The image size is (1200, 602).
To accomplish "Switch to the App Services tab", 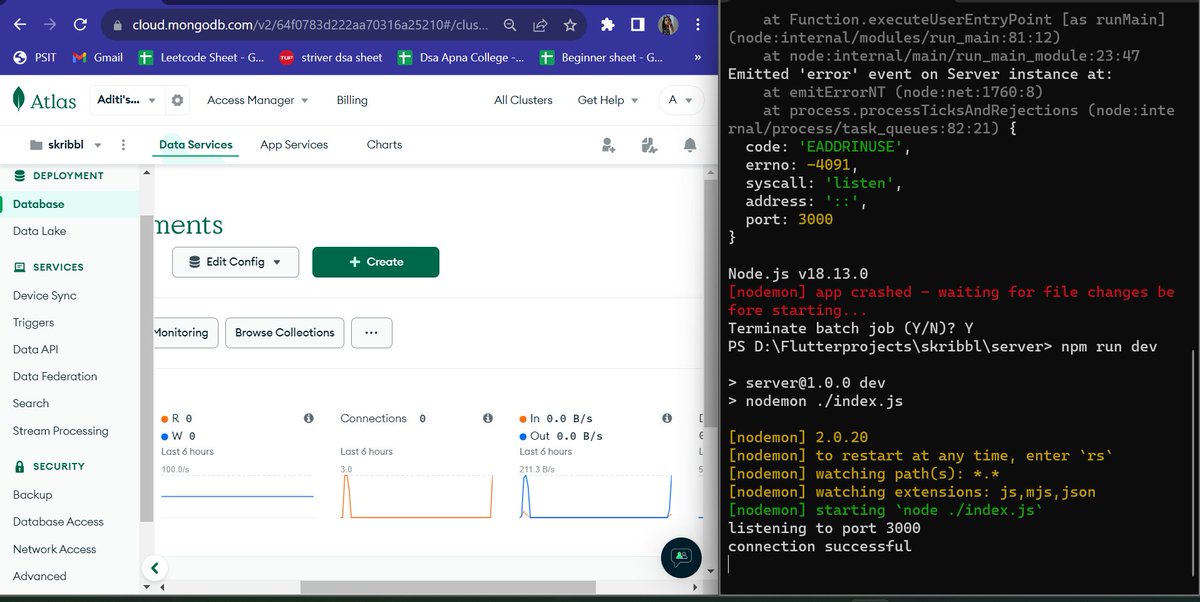I will click(x=294, y=145).
